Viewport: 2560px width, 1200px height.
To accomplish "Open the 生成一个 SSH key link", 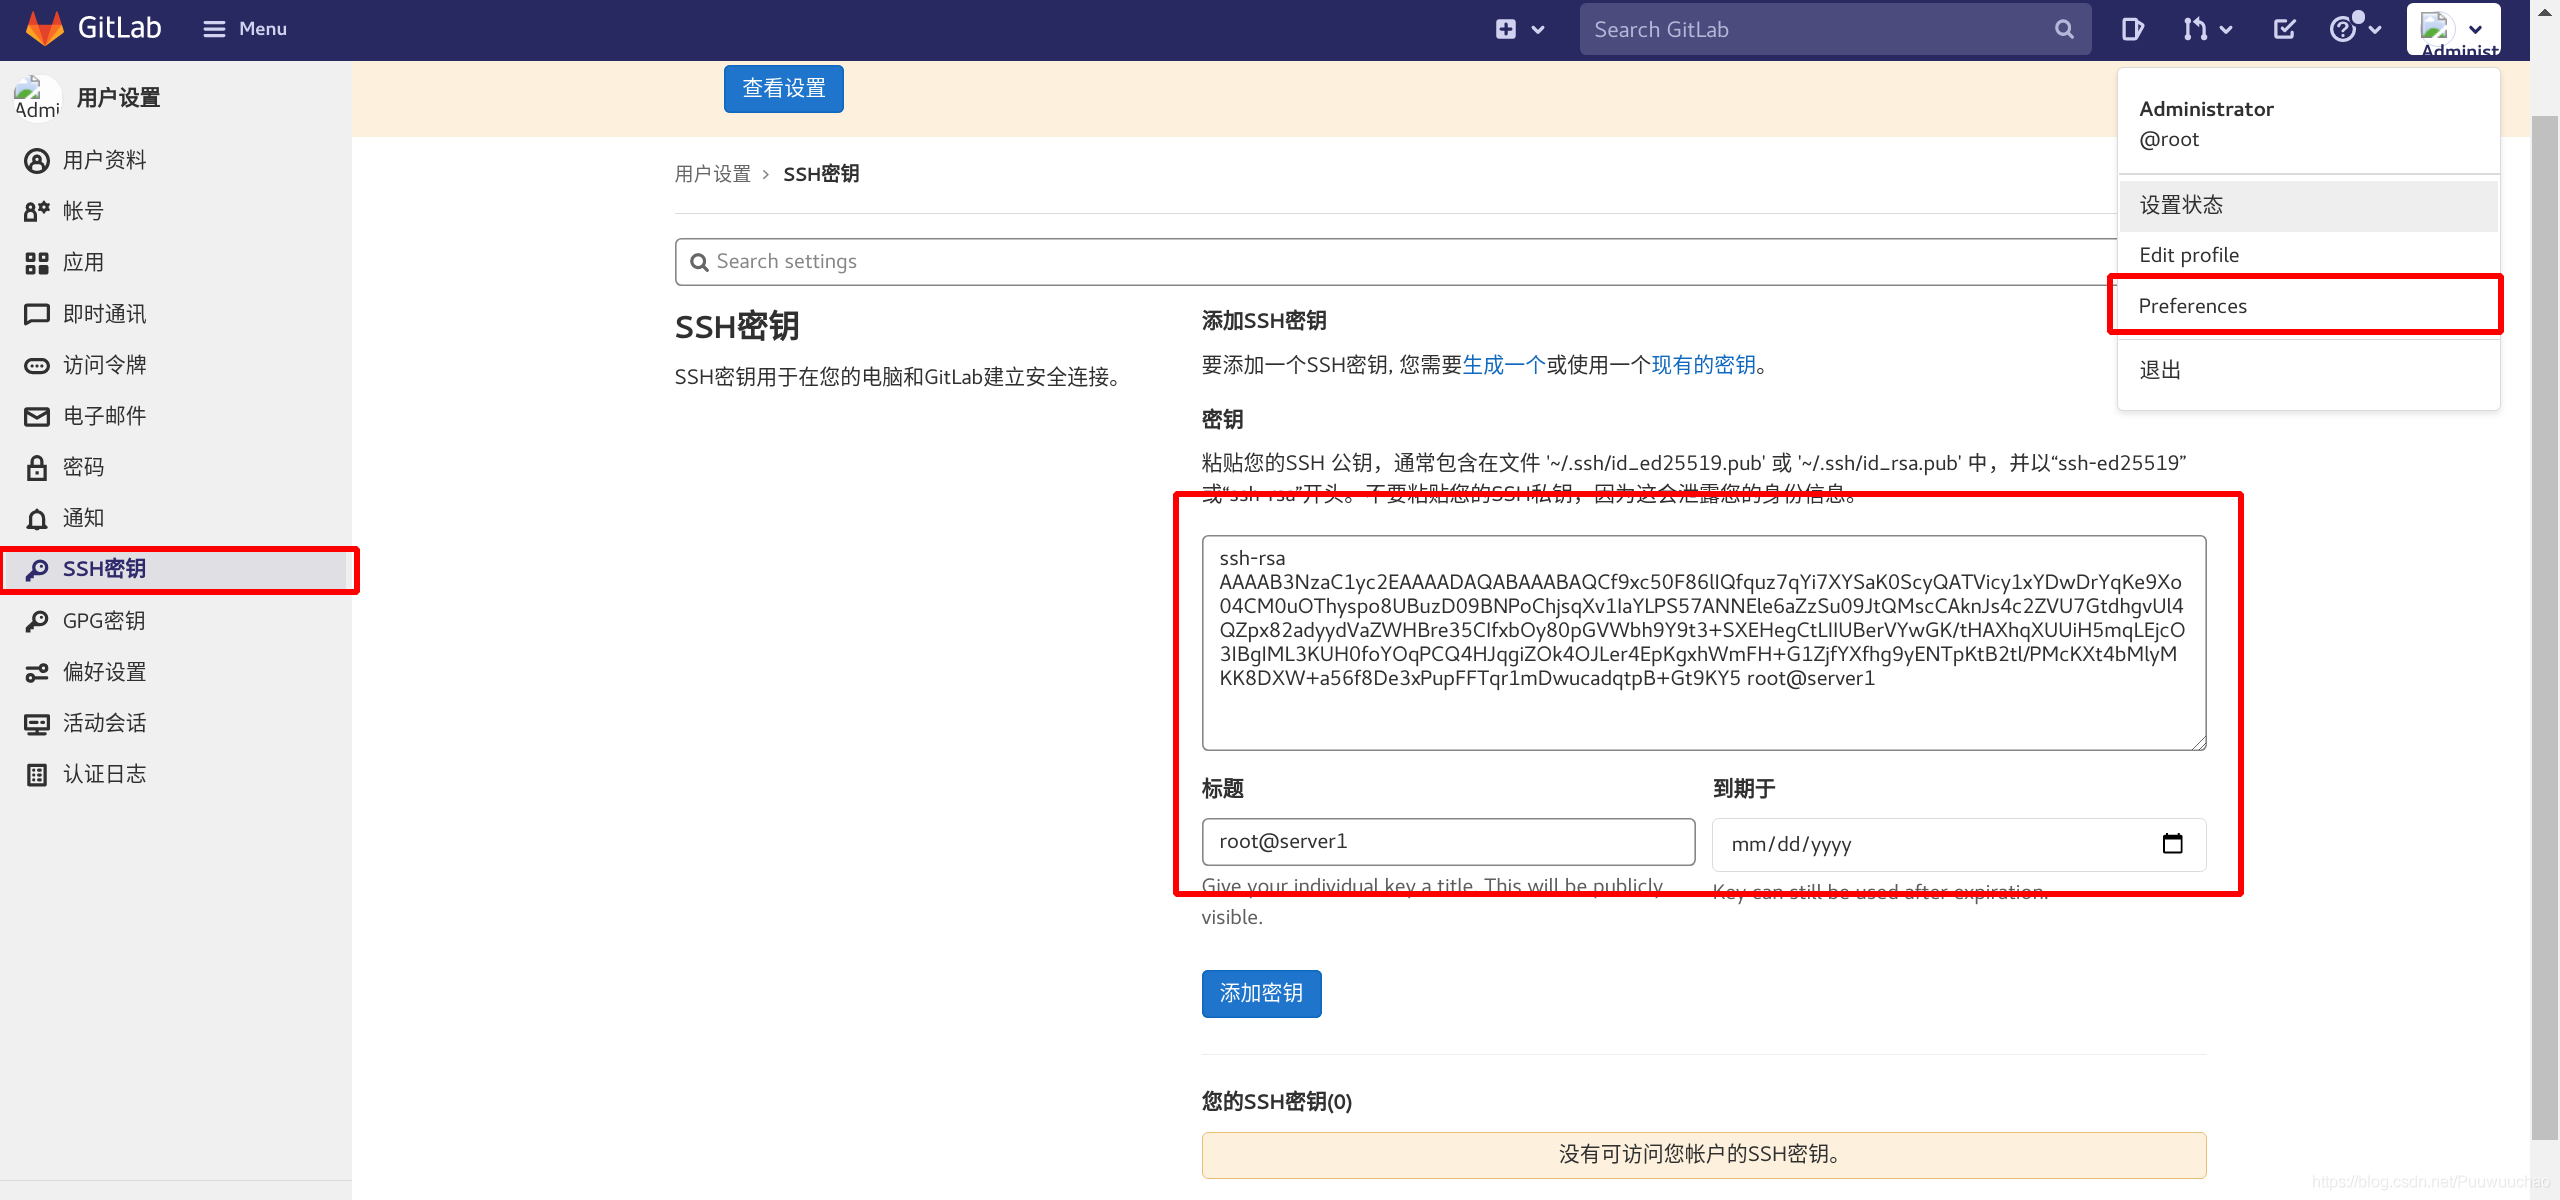I will pos(1501,365).
